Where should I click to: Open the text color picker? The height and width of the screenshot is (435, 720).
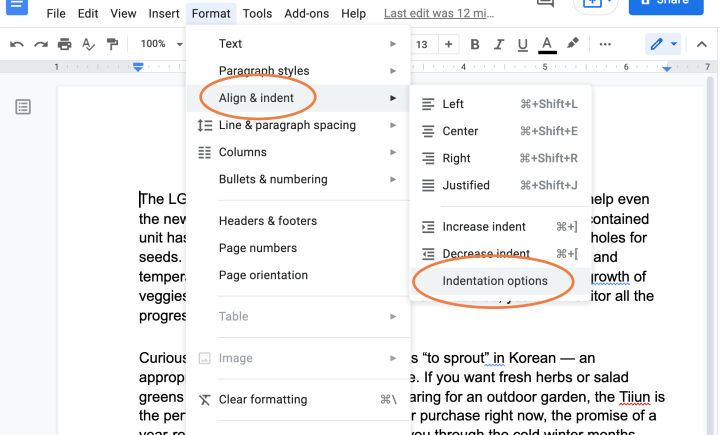[547, 45]
